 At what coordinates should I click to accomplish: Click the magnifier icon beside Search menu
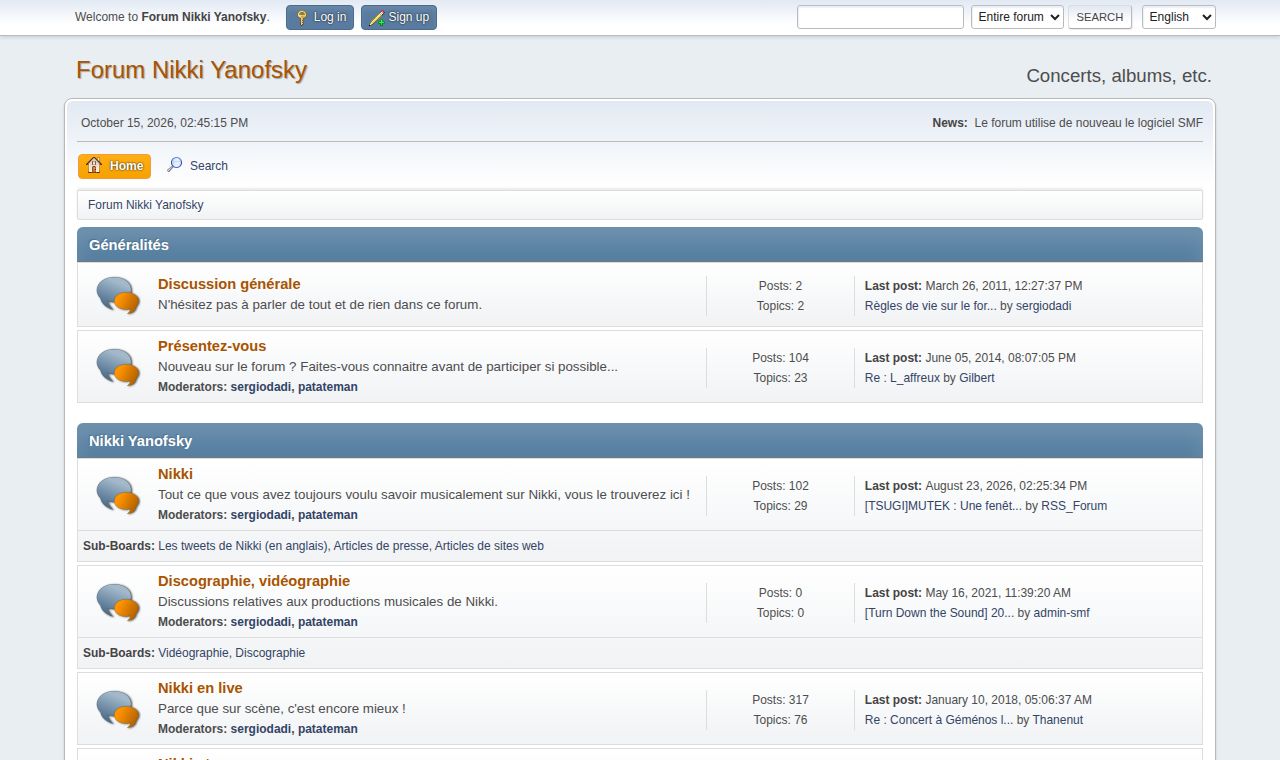pyautogui.click(x=175, y=165)
